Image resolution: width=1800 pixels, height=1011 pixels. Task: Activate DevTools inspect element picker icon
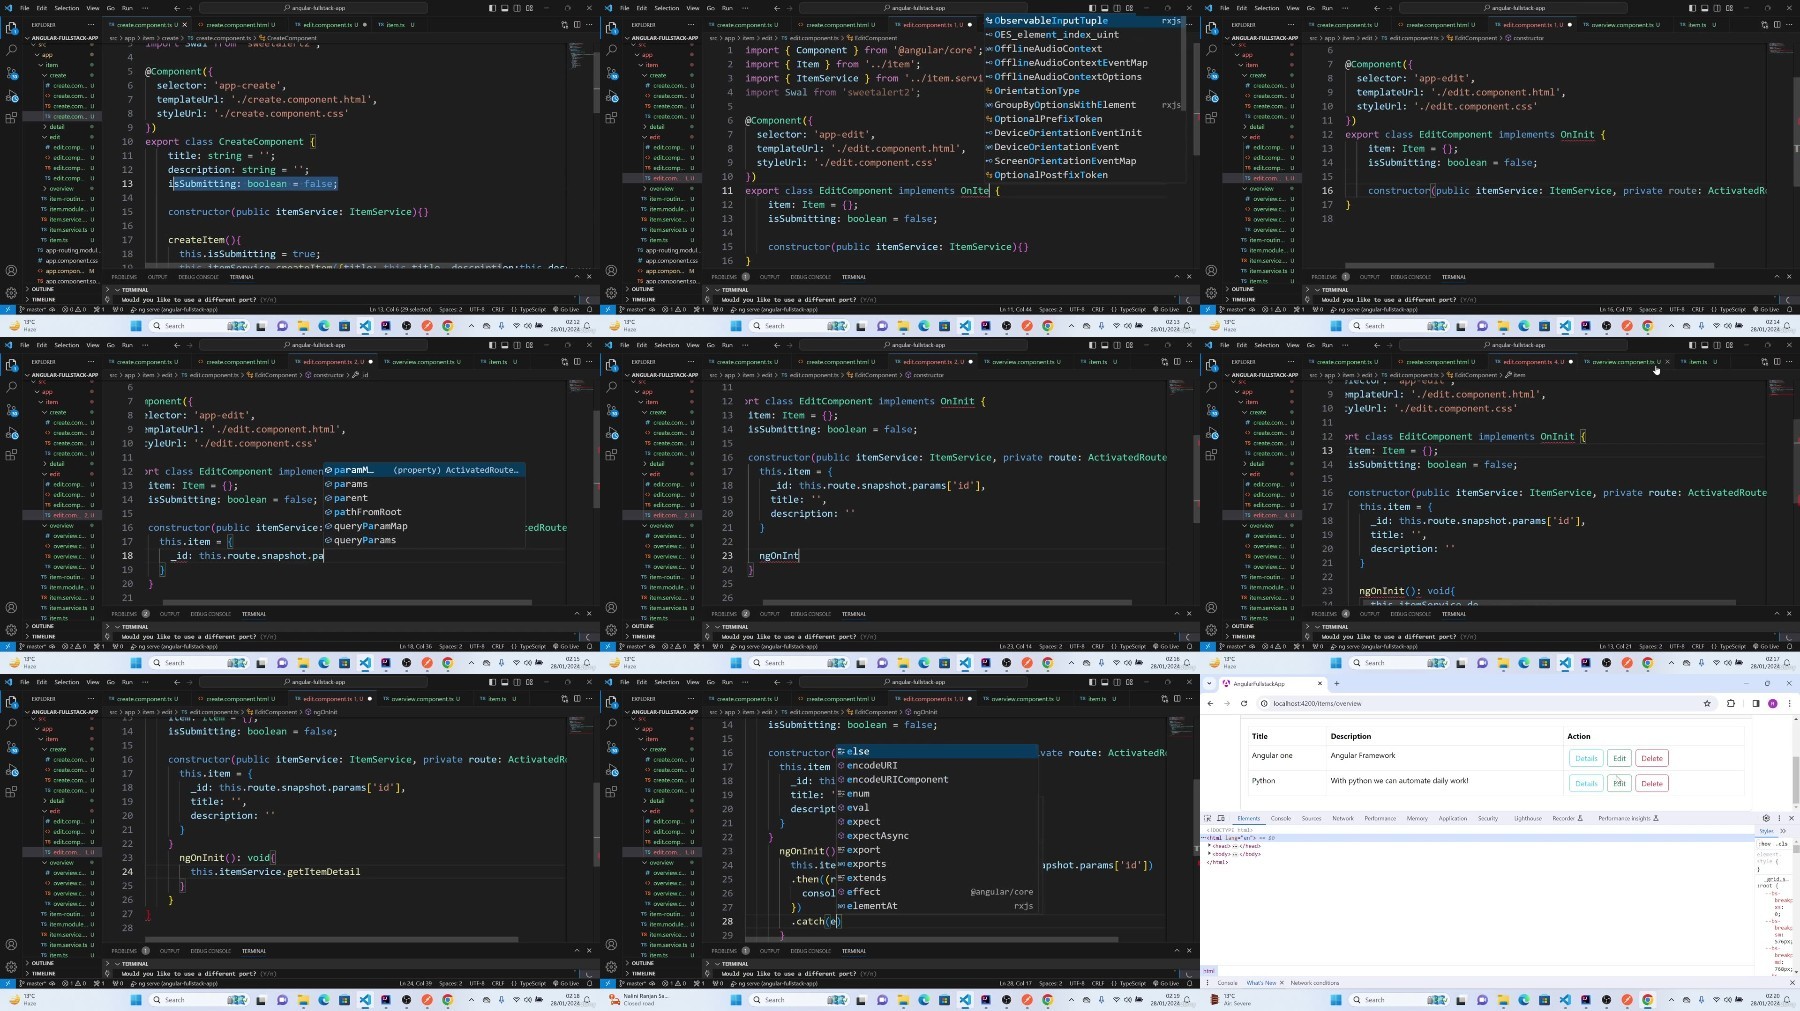(x=1208, y=818)
